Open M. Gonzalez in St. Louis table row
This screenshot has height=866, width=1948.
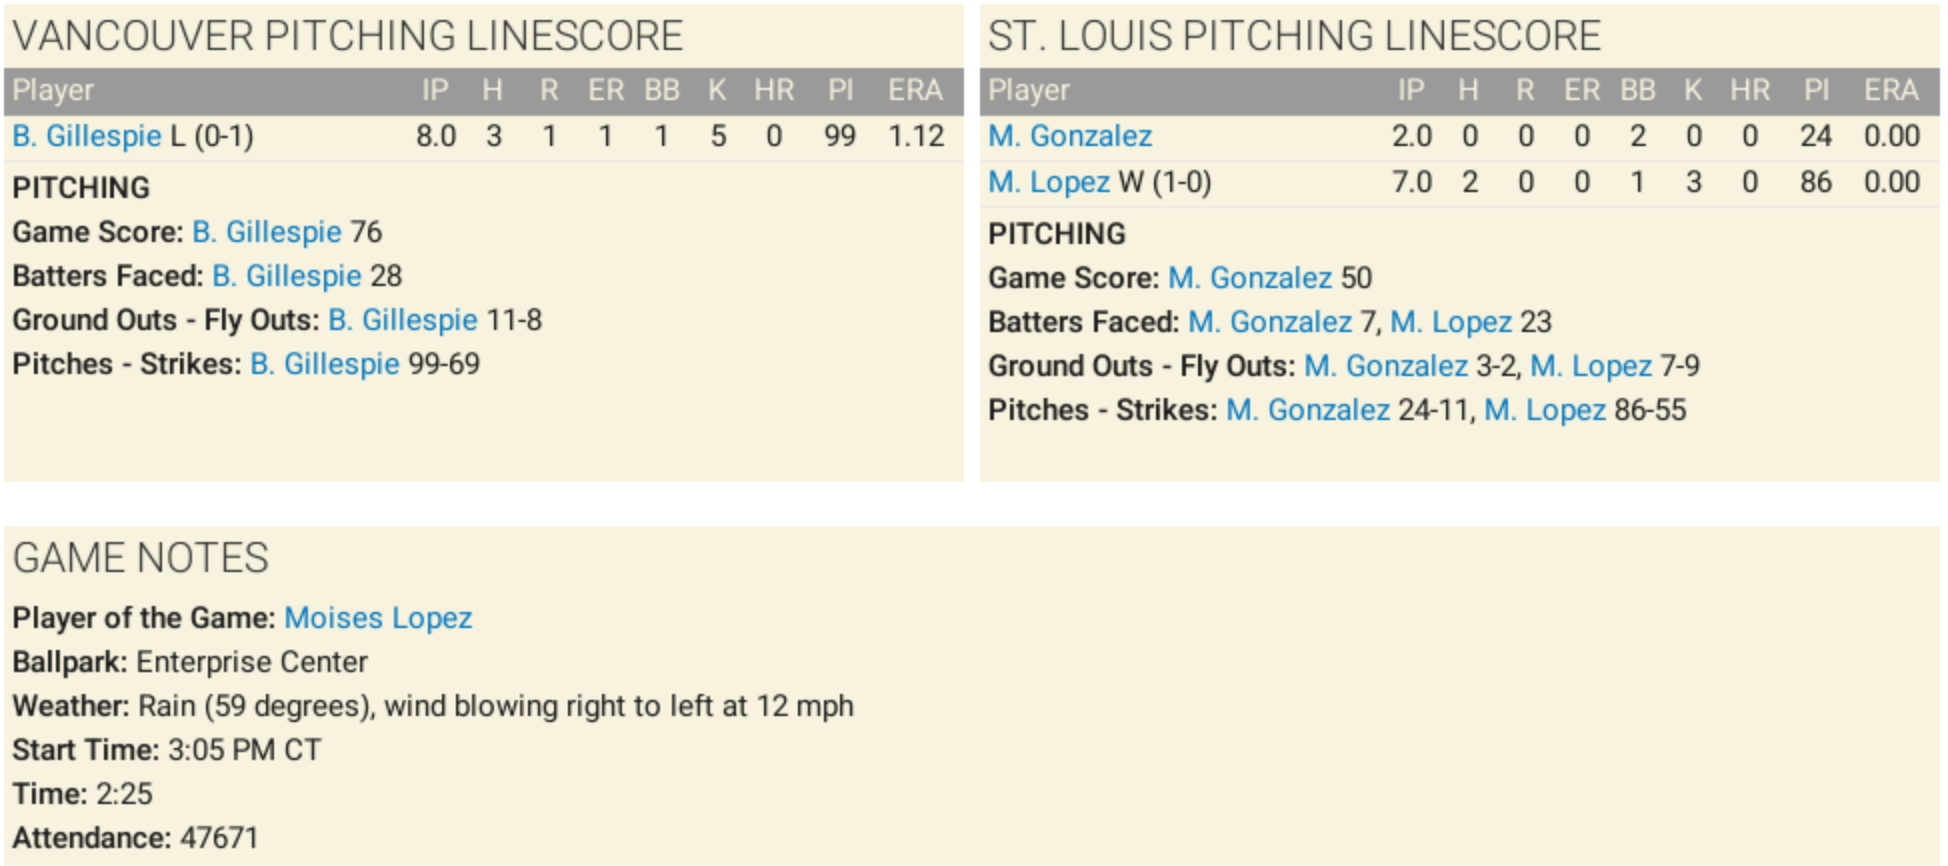[x=1069, y=136]
